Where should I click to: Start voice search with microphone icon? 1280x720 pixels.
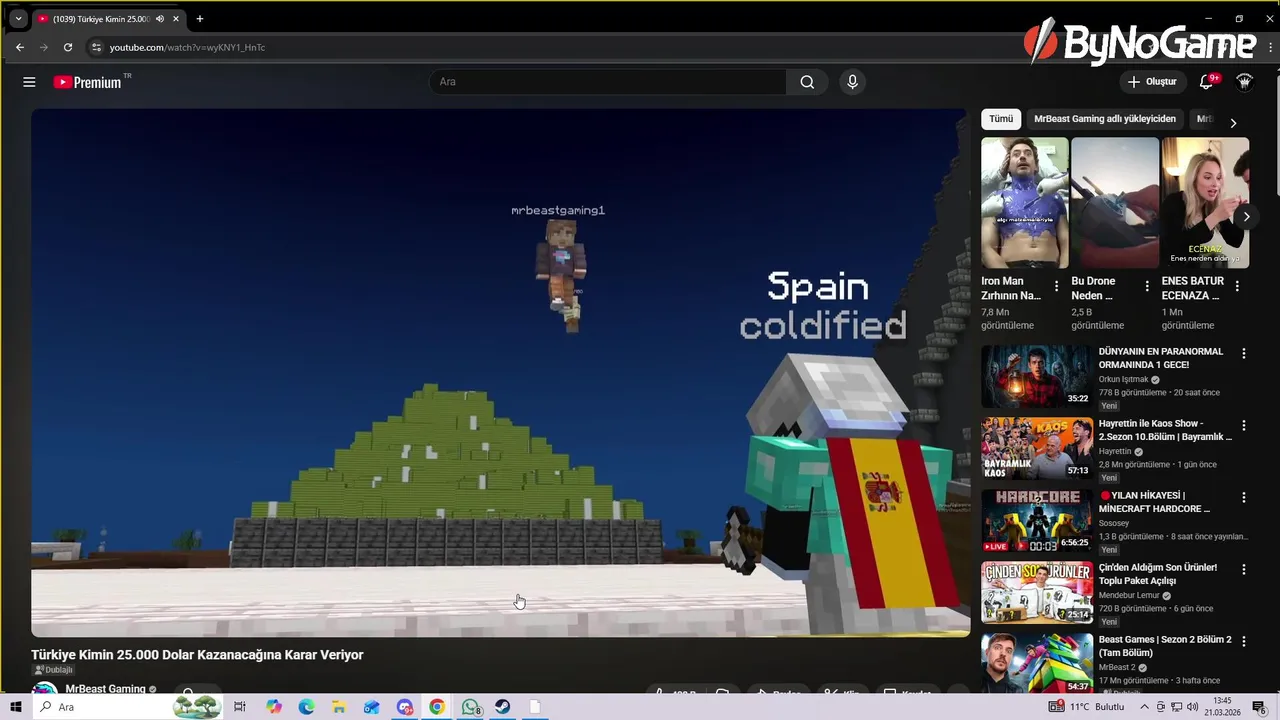(x=852, y=82)
